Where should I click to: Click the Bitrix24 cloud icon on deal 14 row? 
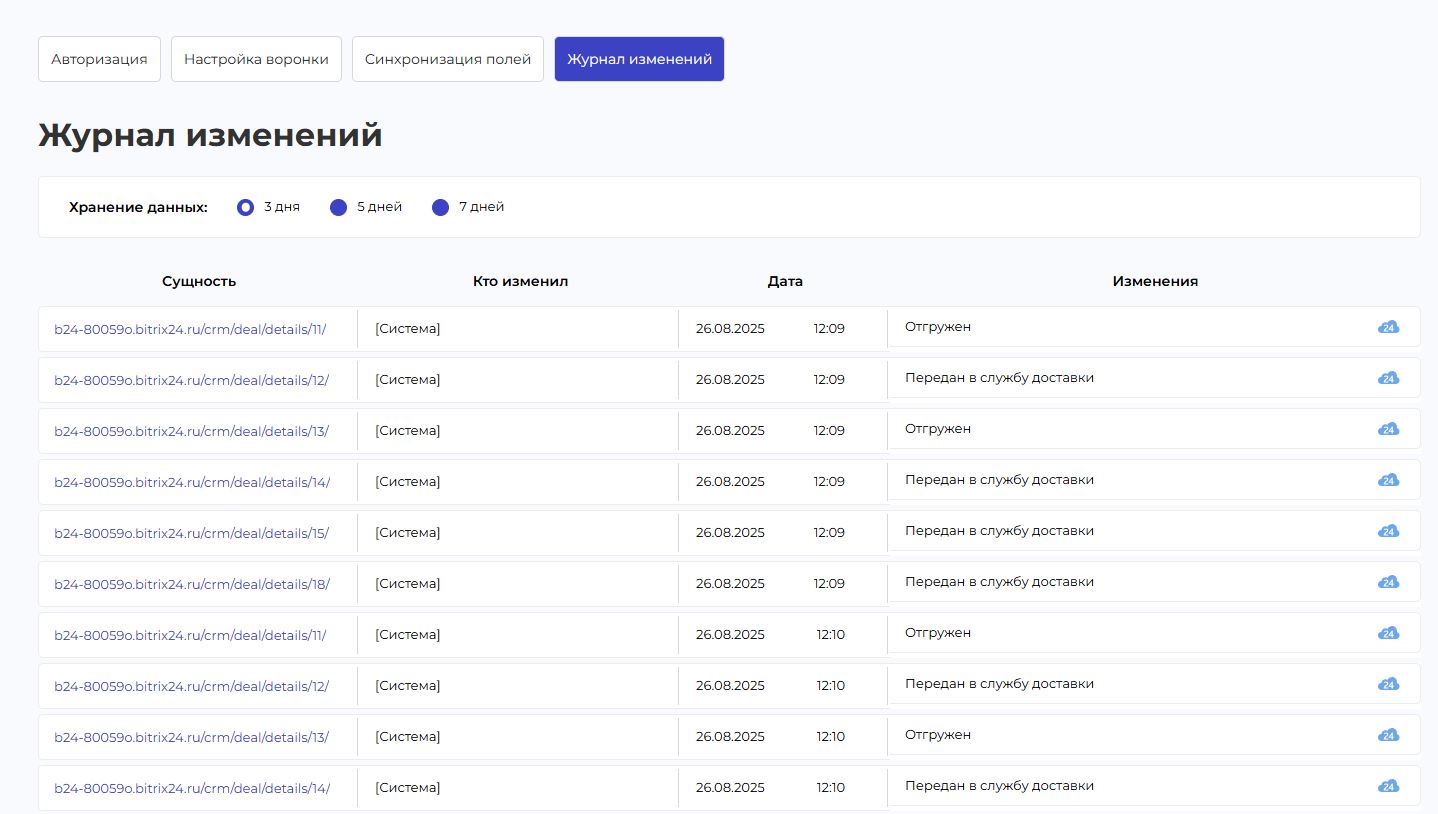click(1388, 479)
